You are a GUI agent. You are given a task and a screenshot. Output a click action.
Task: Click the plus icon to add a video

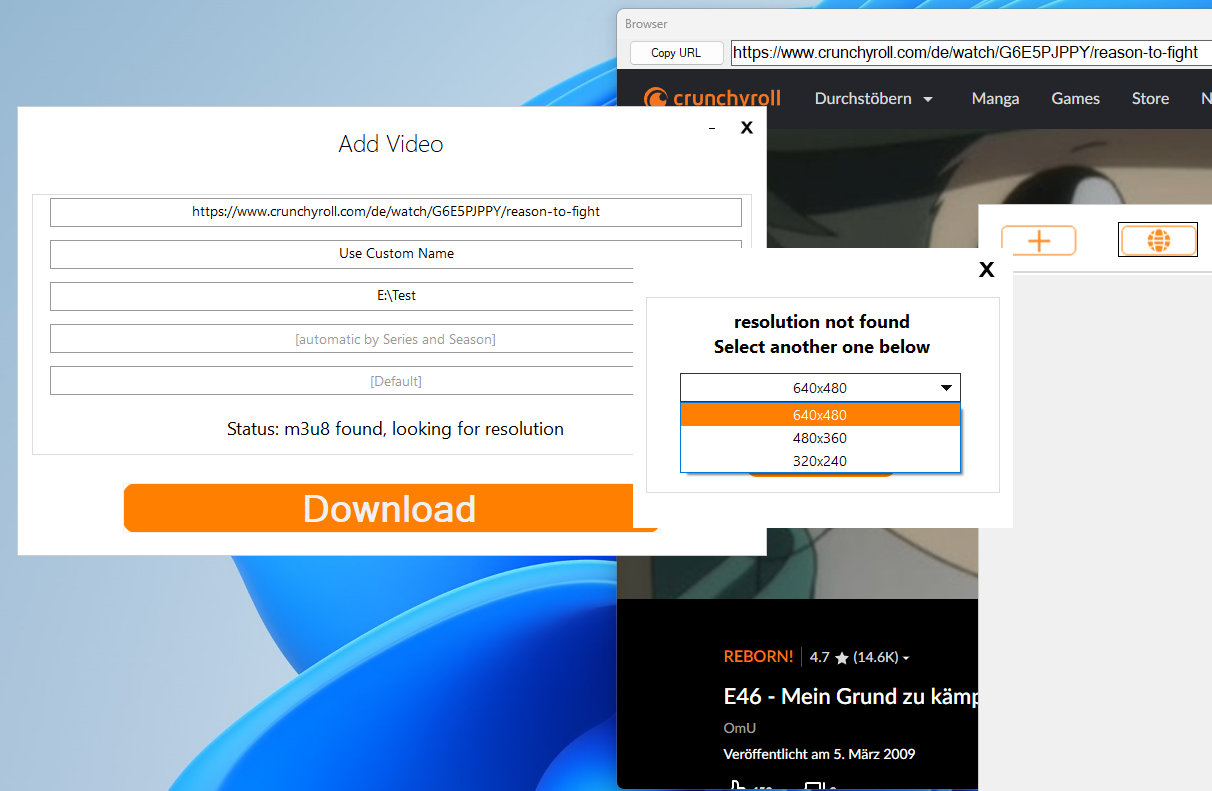tap(1039, 240)
